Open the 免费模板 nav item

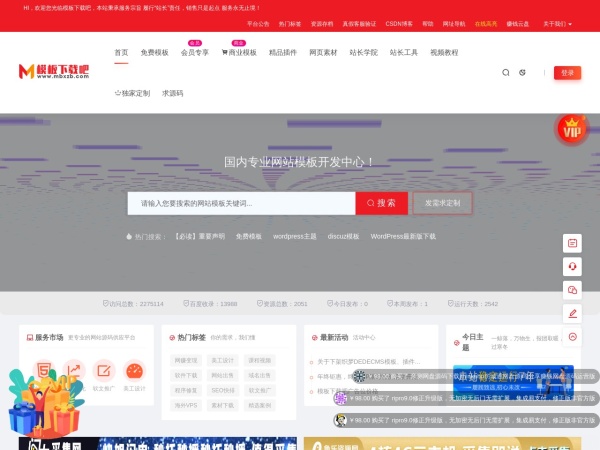155,52
